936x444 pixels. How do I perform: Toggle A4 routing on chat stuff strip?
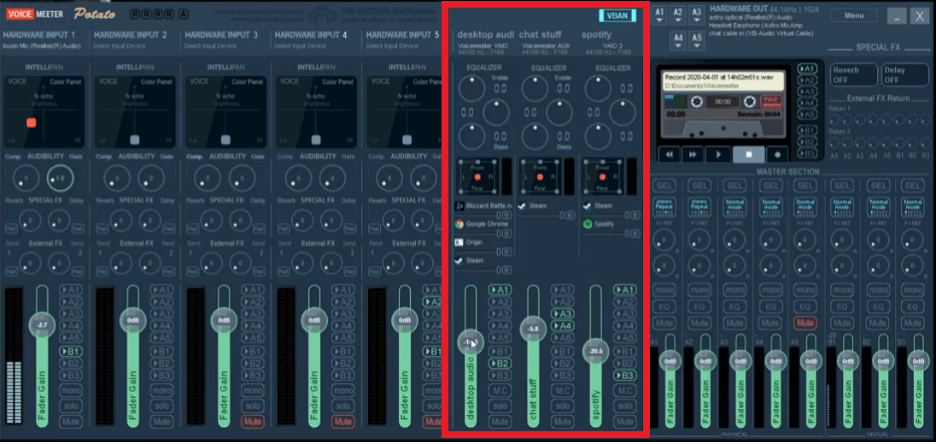tap(563, 326)
